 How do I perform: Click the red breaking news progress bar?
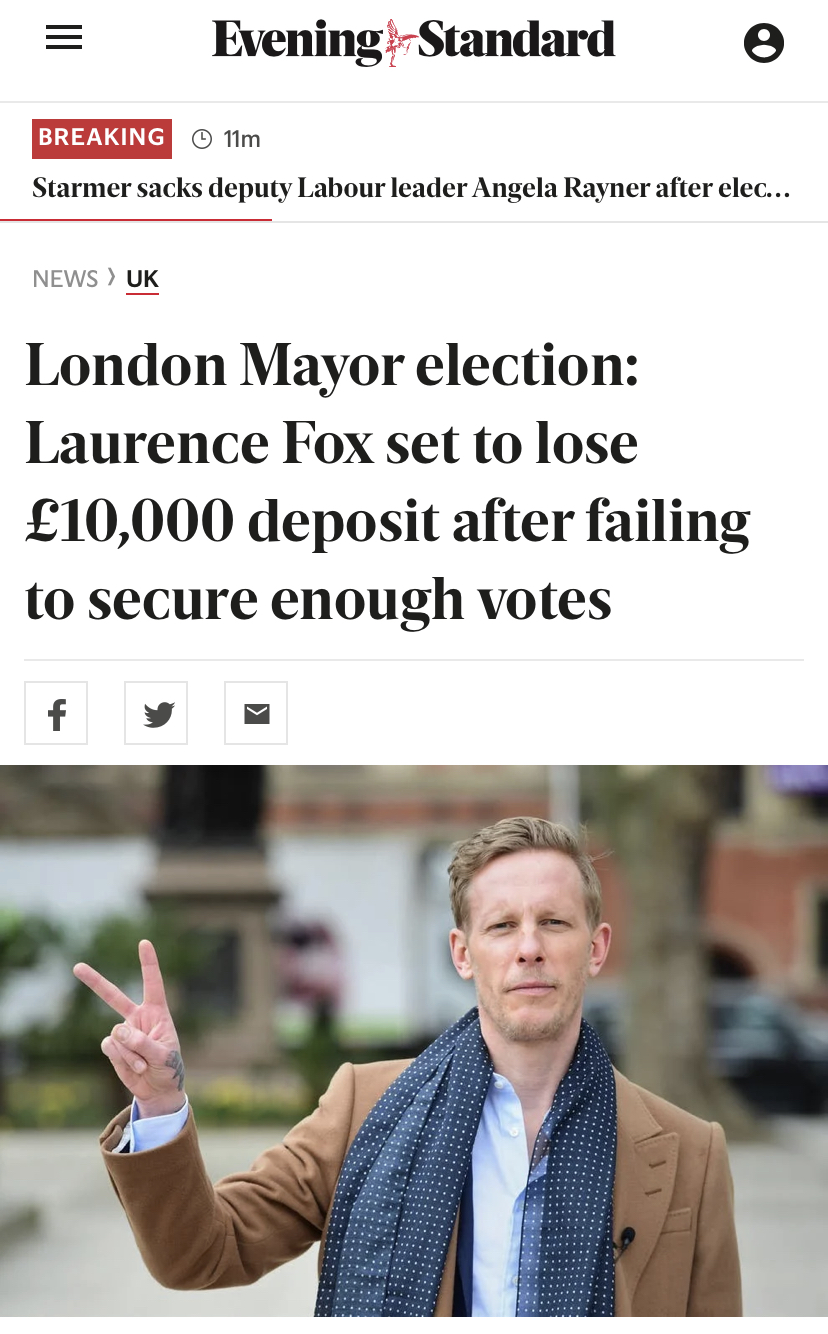(x=136, y=219)
